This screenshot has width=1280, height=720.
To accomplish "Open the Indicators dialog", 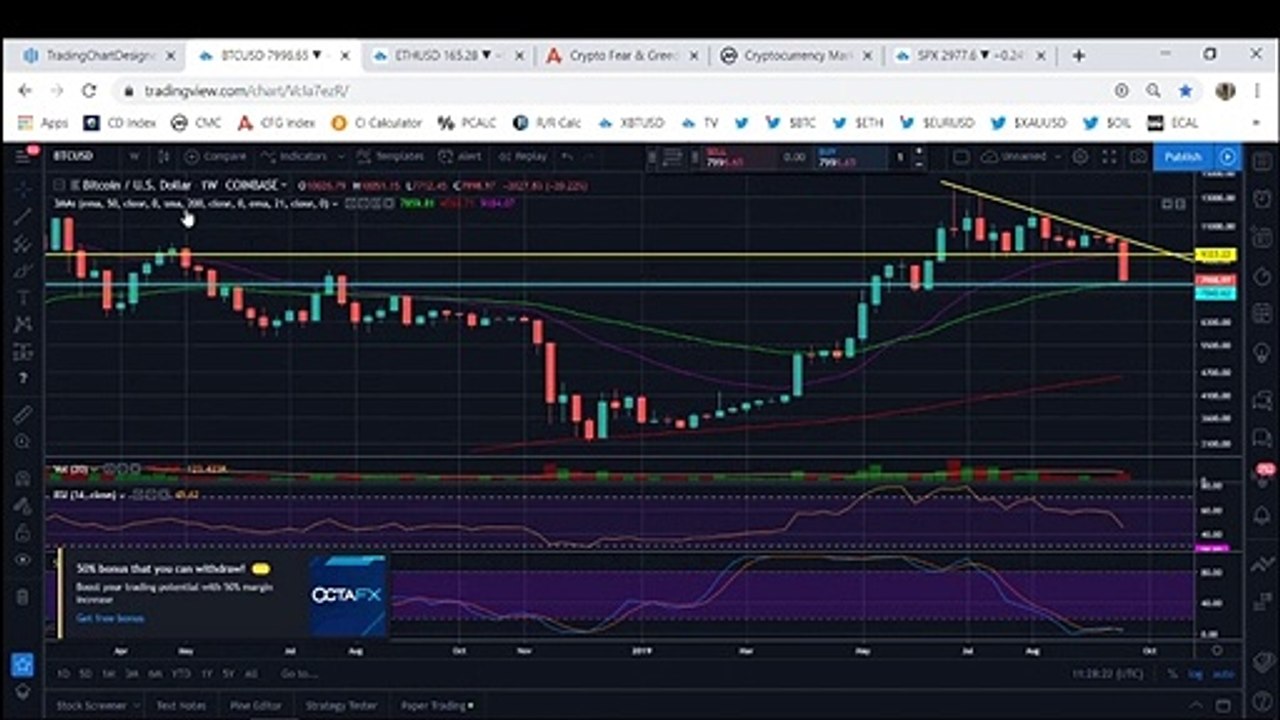I will click(x=294, y=157).
